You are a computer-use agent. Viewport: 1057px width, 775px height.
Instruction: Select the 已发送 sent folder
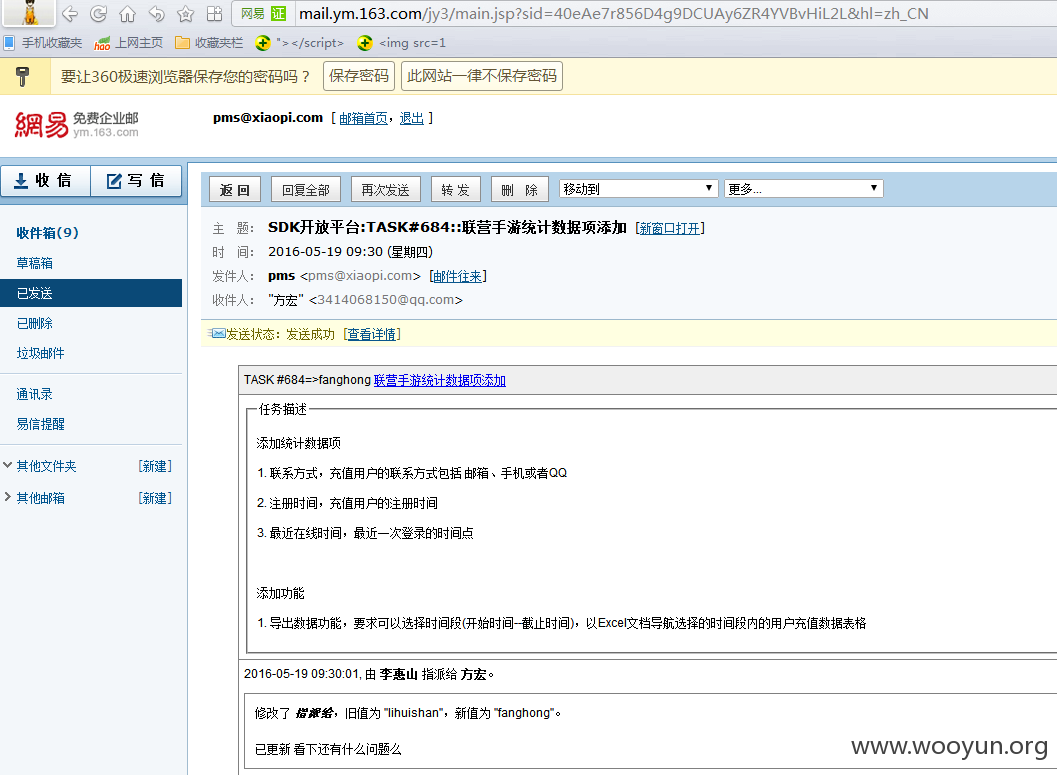tap(91, 293)
